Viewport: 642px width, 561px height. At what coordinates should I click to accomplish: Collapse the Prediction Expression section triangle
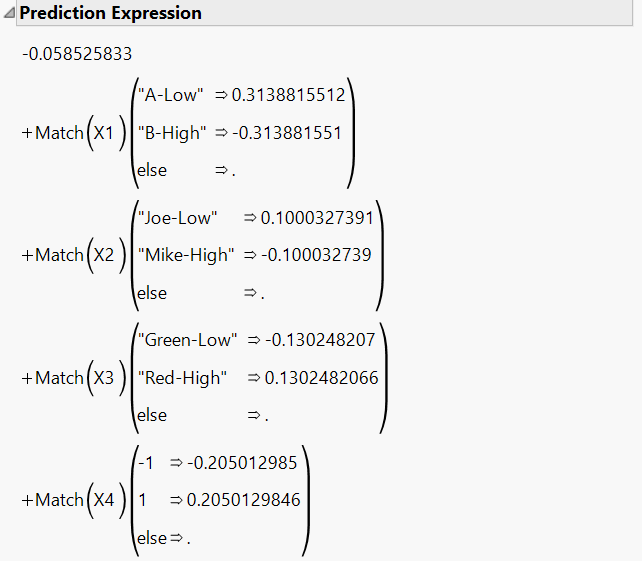9,13
